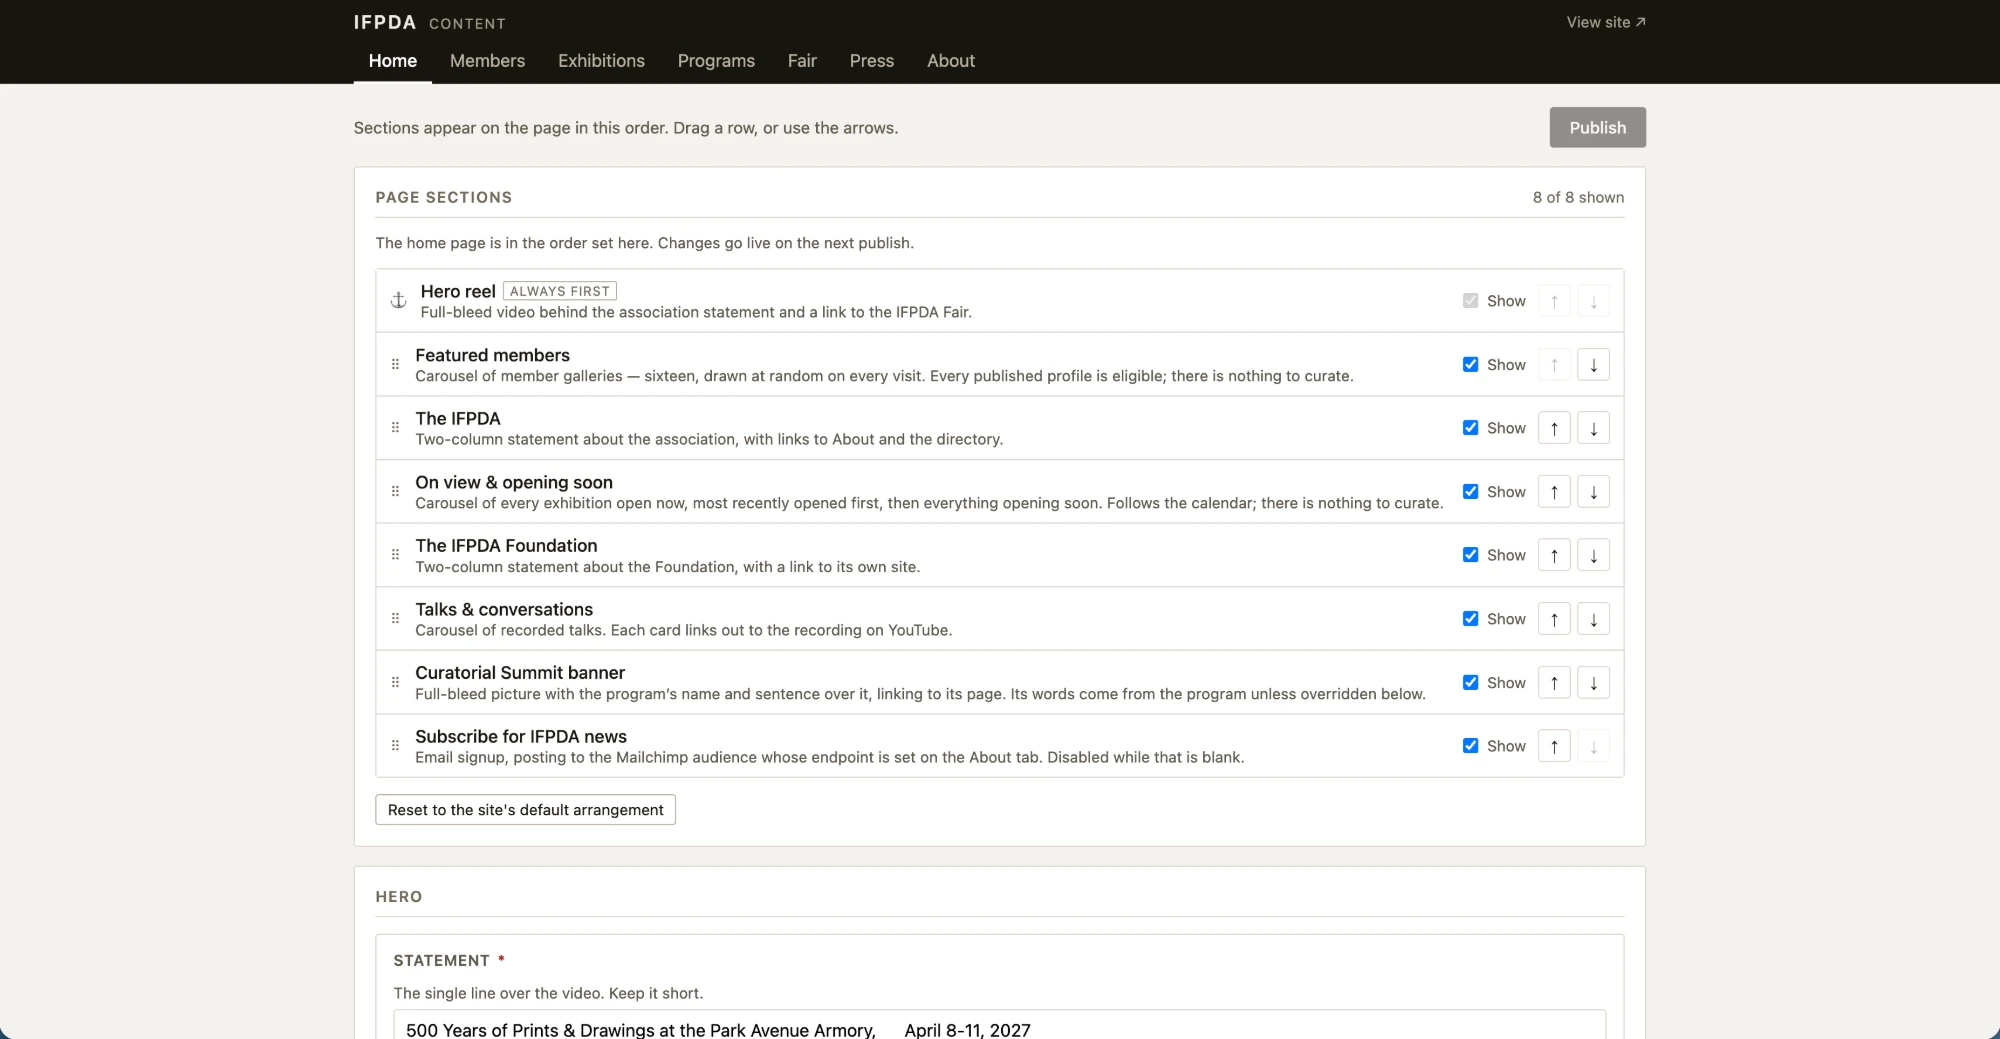Viewport: 2000px width, 1039px height.
Task: Click the drag handle for Curatorial Summit banner
Action: pyautogui.click(x=395, y=683)
